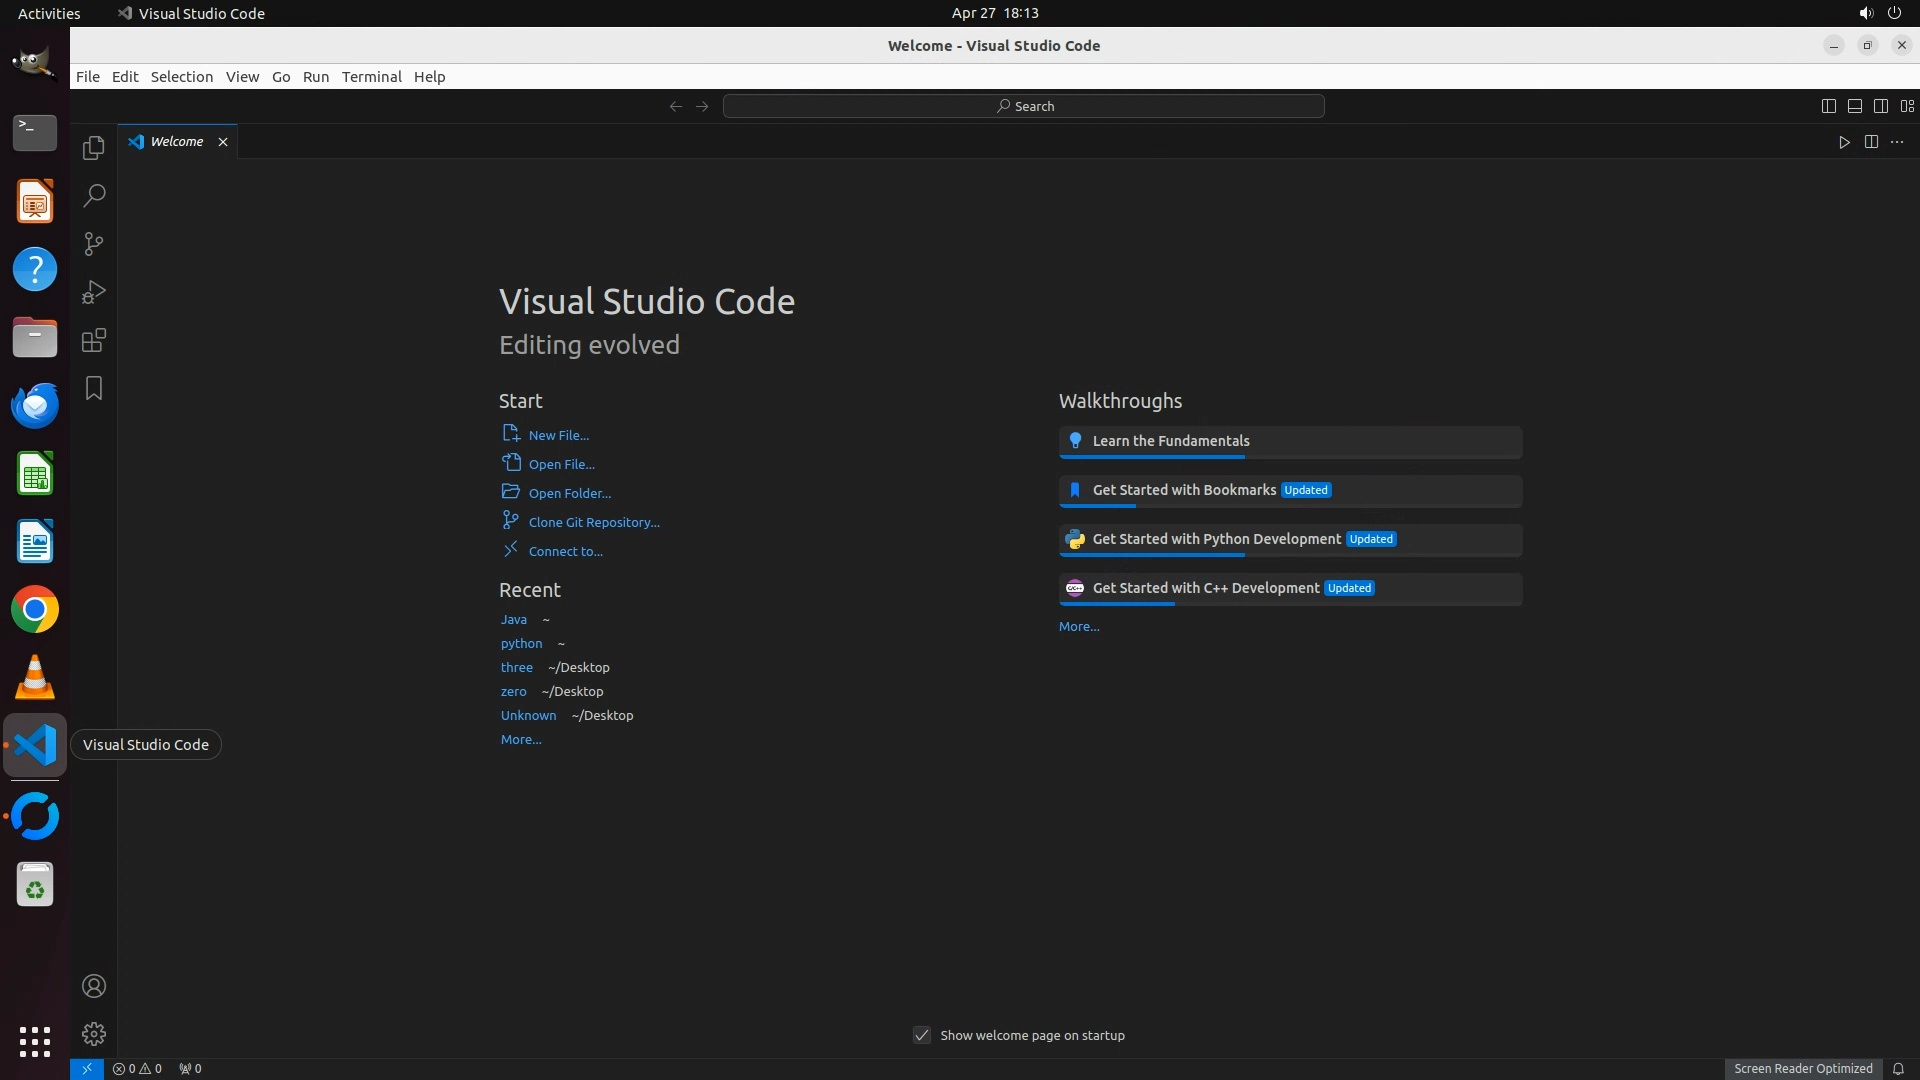Viewport: 1920px width, 1080px height.
Task: Open the Search view in activity bar
Action: pos(94,196)
